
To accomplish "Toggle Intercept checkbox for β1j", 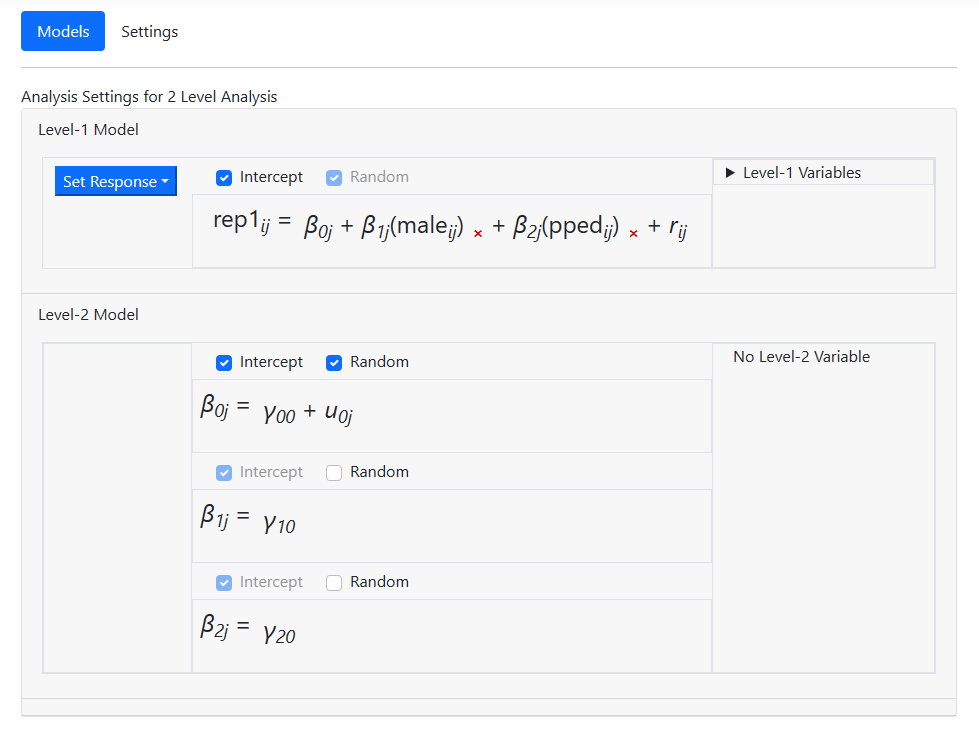I will (225, 472).
